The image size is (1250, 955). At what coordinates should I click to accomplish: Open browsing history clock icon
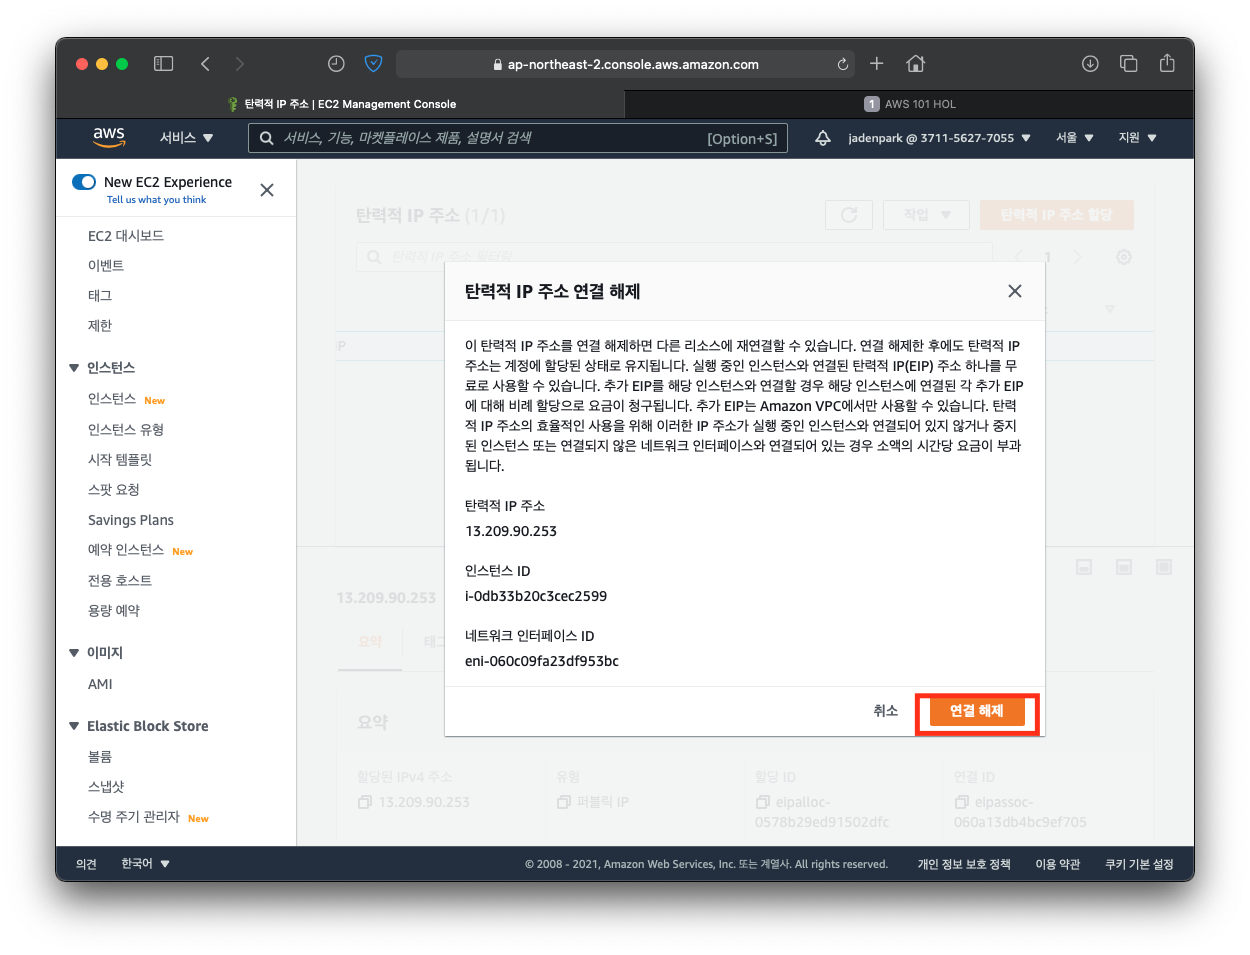pyautogui.click(x=336, y=64)
